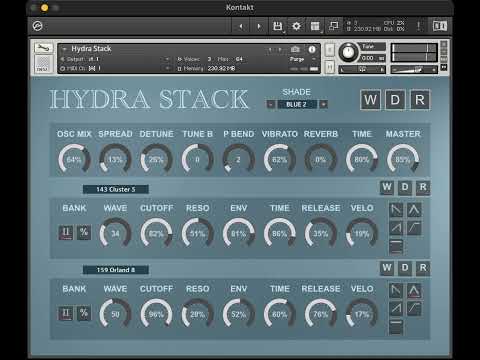Open snapshot view with the camera icon
Viewport: 480px width, 360px height.
coord(295,49)
